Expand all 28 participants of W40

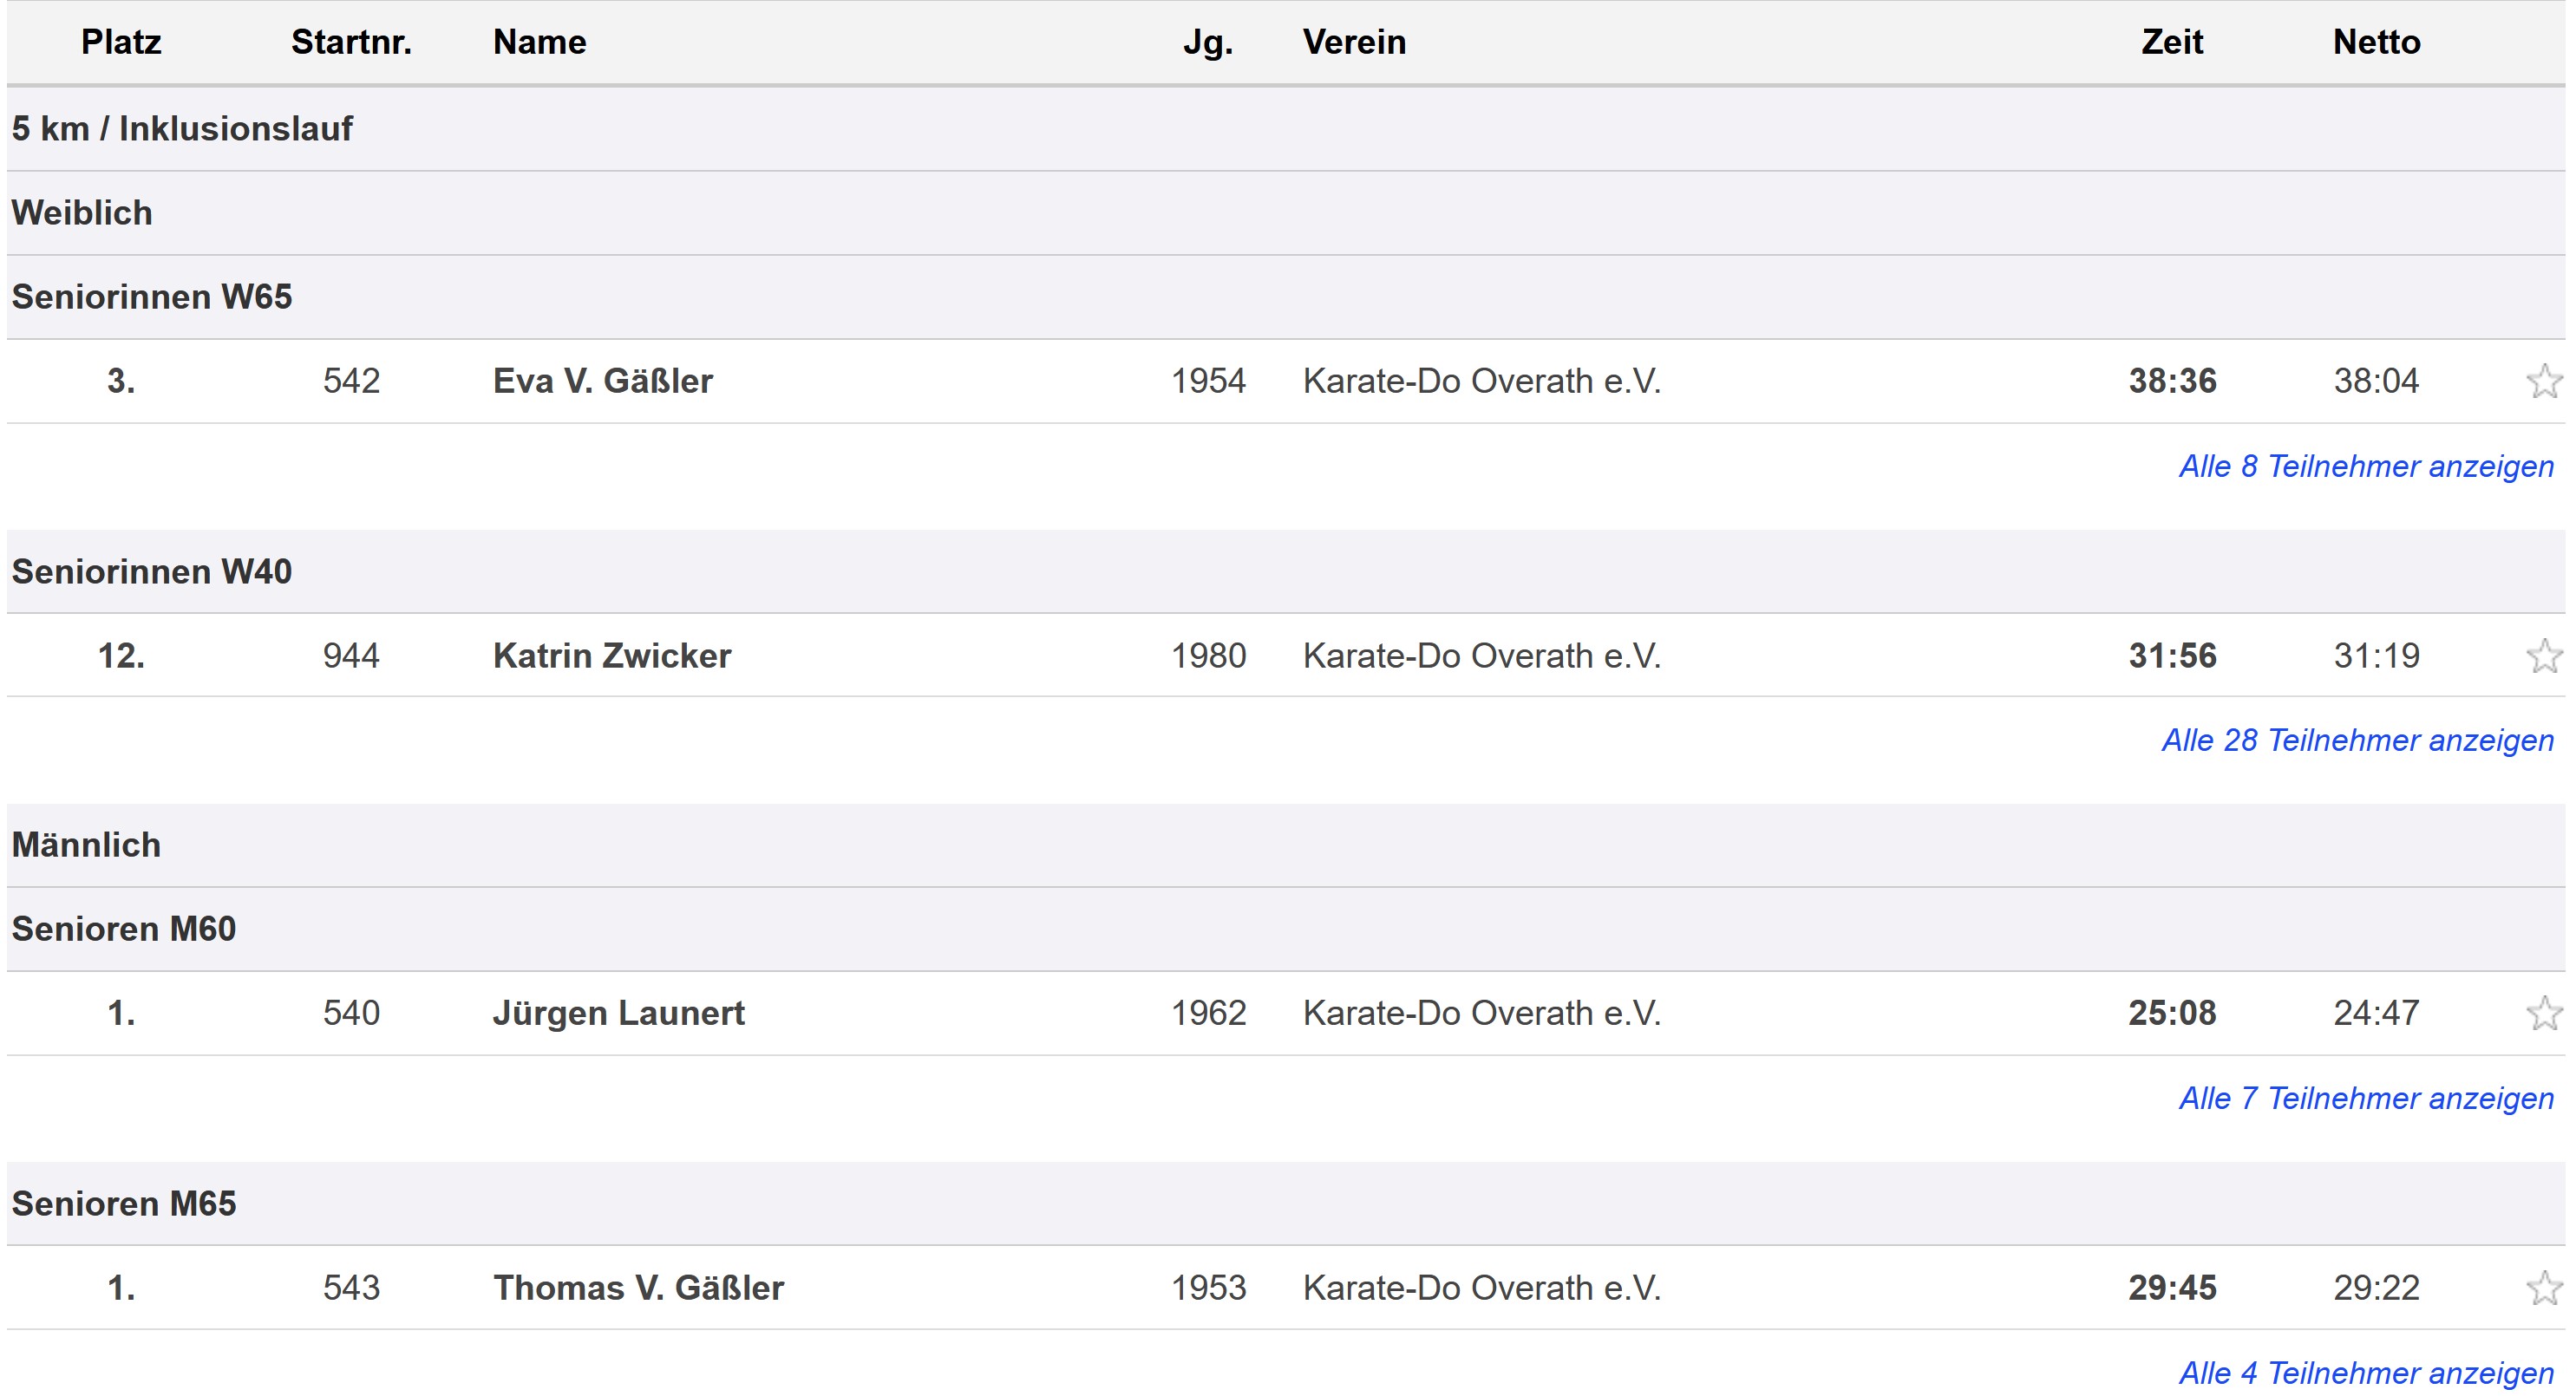2357,740
